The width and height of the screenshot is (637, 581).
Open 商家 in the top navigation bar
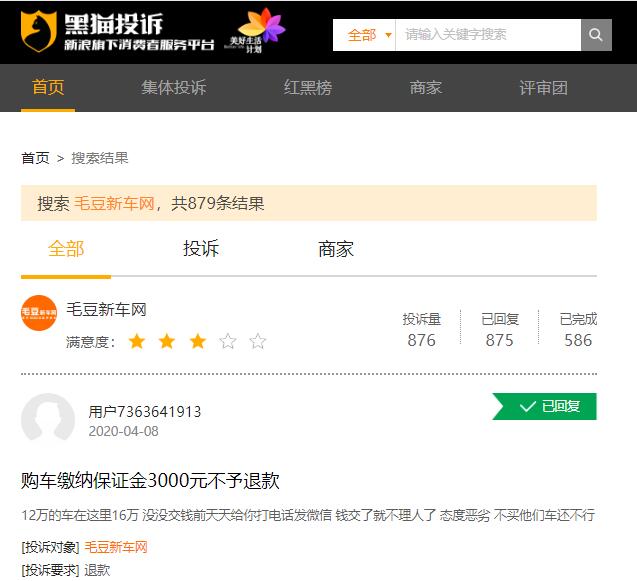(425, 87)
